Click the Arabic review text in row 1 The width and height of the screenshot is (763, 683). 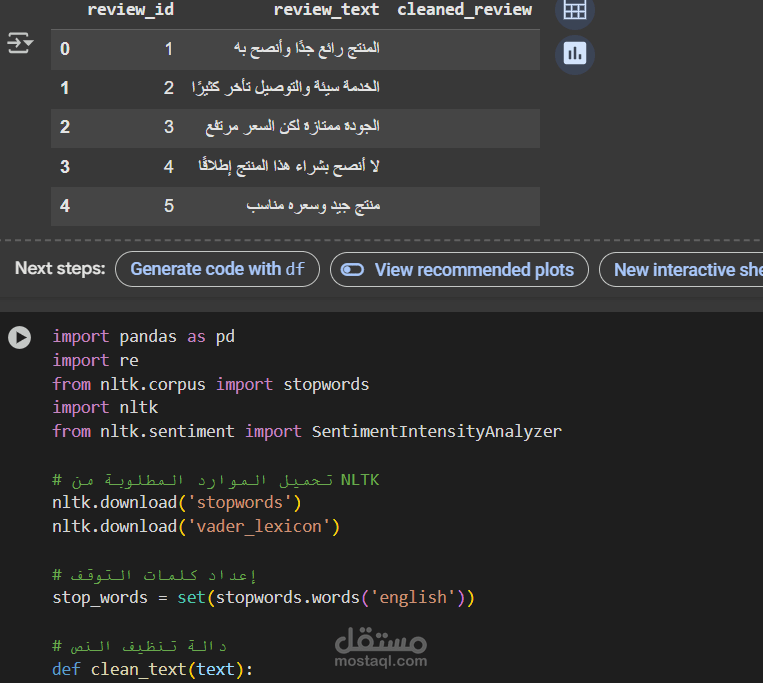pos(286,88)
